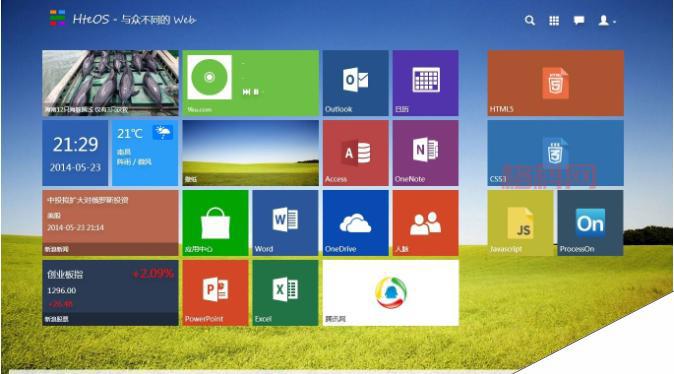Open the stock index tile showing 1296.00
674x374 pixels.
click(x=110, y=293)
